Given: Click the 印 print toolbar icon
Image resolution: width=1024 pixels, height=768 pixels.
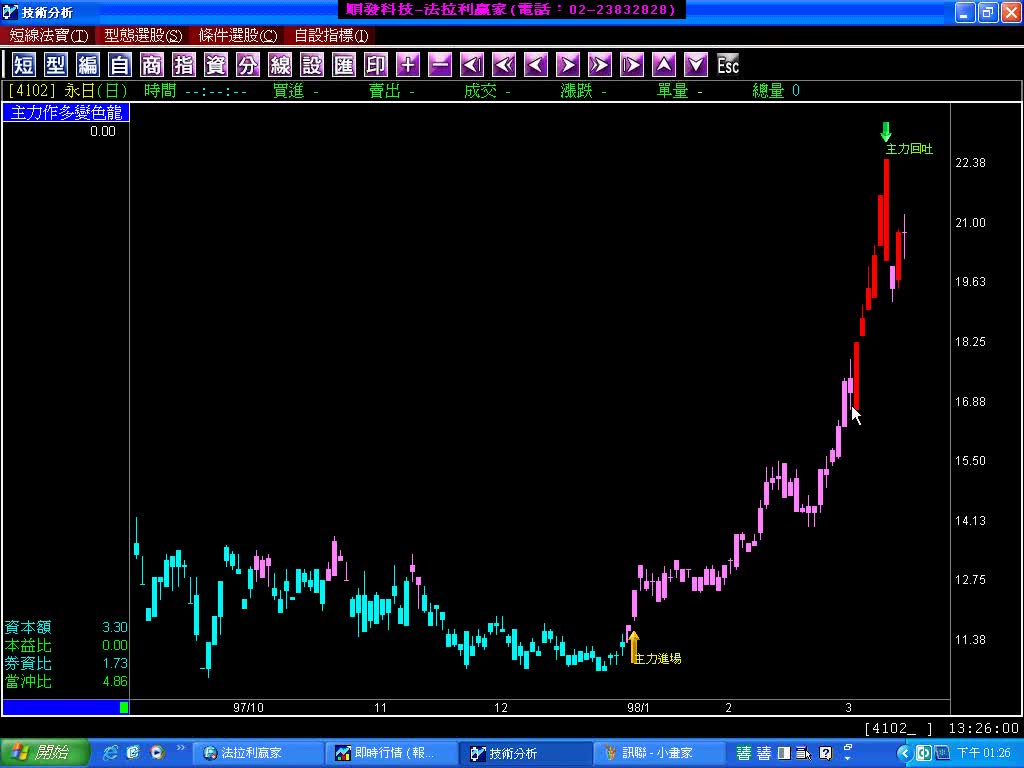Looking at the screenshot, I should pos(376,65).
